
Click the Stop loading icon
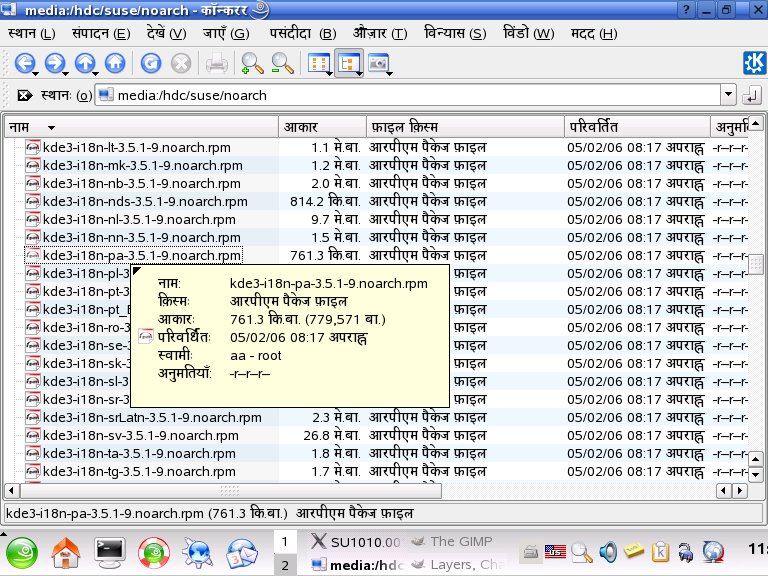(181, 63)
